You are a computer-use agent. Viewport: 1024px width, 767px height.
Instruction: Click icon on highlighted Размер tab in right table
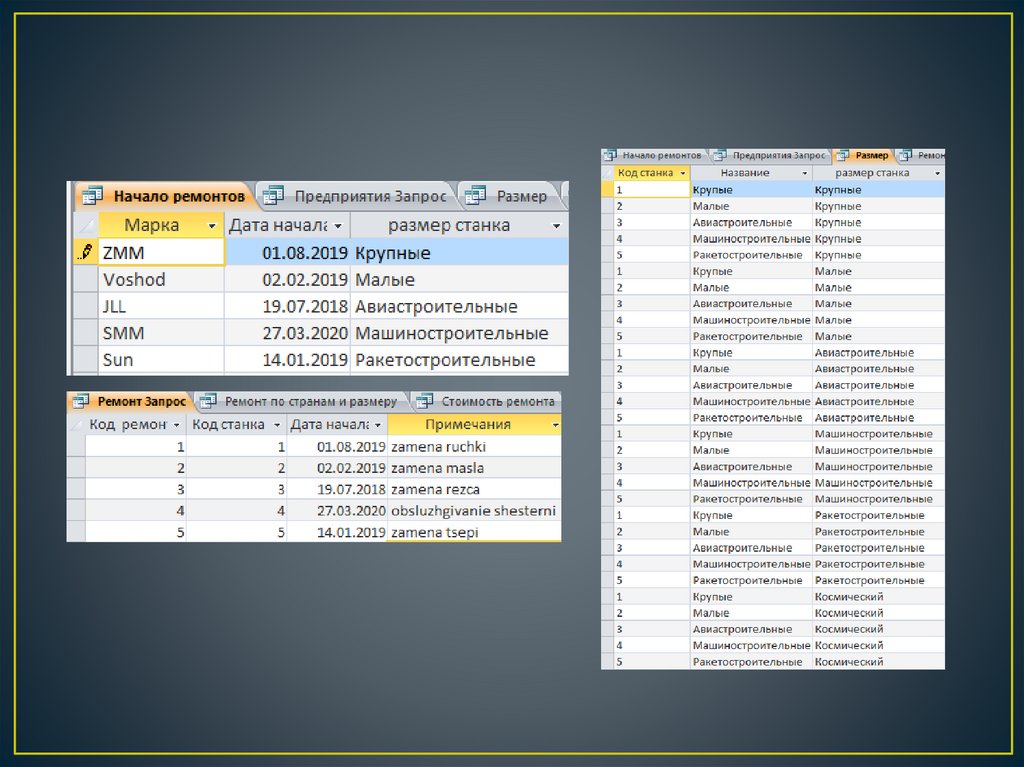click(842, 156)
